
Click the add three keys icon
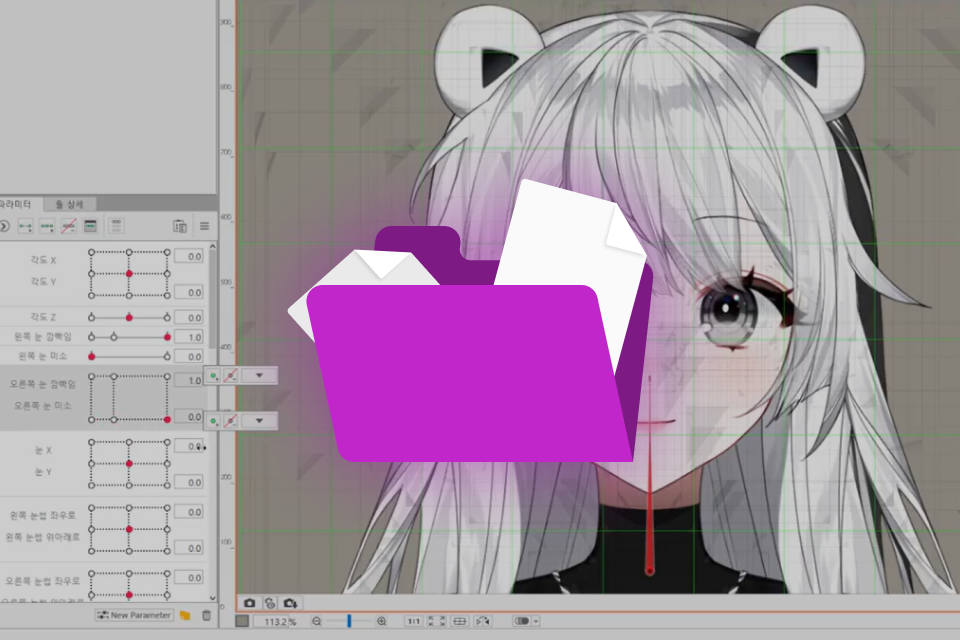point(47,227)
